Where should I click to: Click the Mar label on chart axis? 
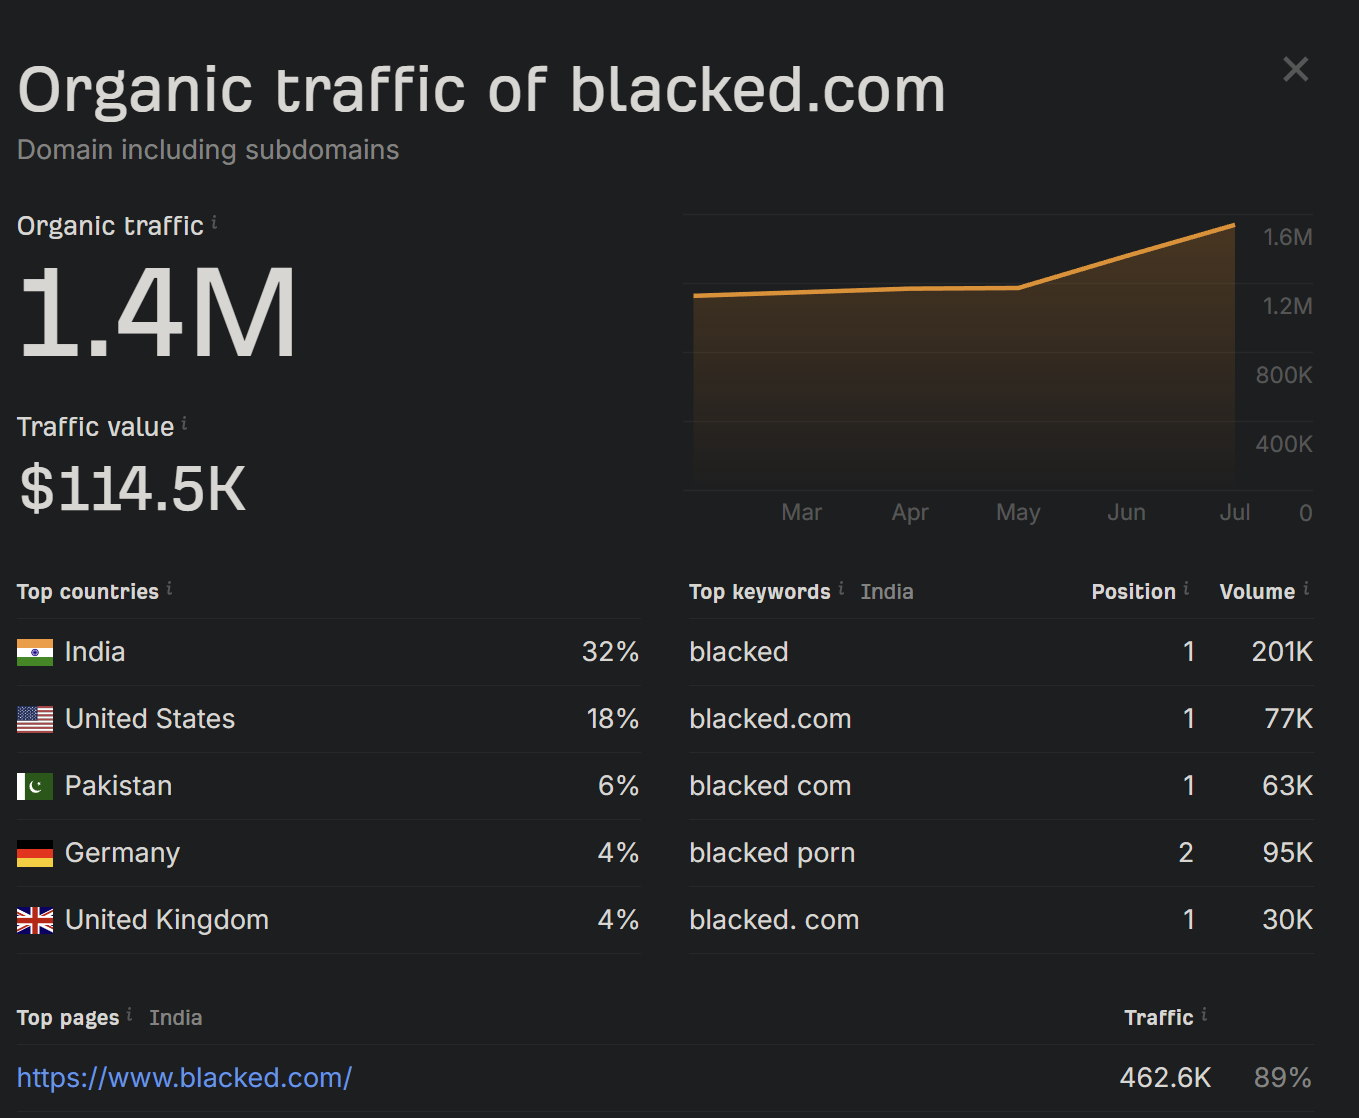click(801, 512)
